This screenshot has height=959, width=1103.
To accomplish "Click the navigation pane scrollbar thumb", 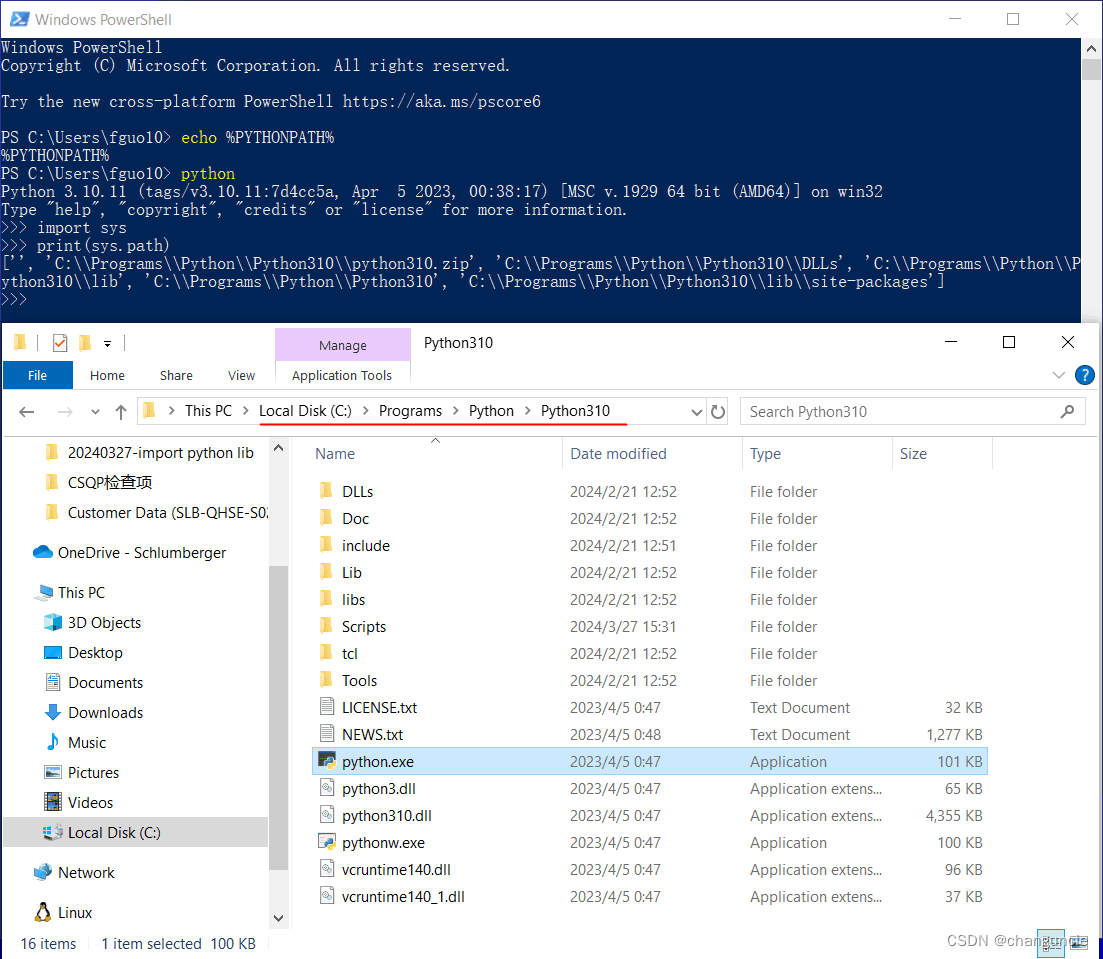I will tap(279, 718).
